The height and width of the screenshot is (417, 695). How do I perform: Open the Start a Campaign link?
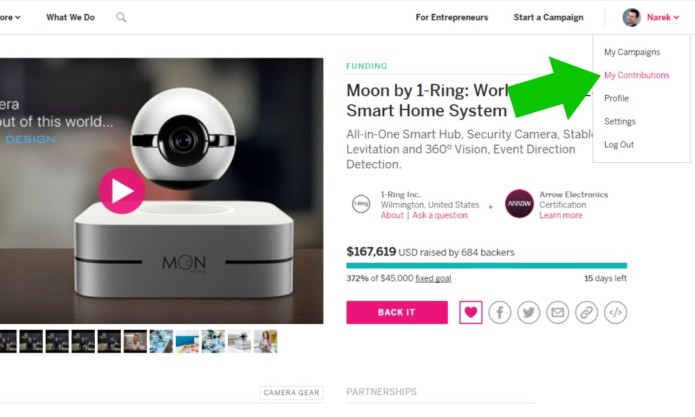548,17
